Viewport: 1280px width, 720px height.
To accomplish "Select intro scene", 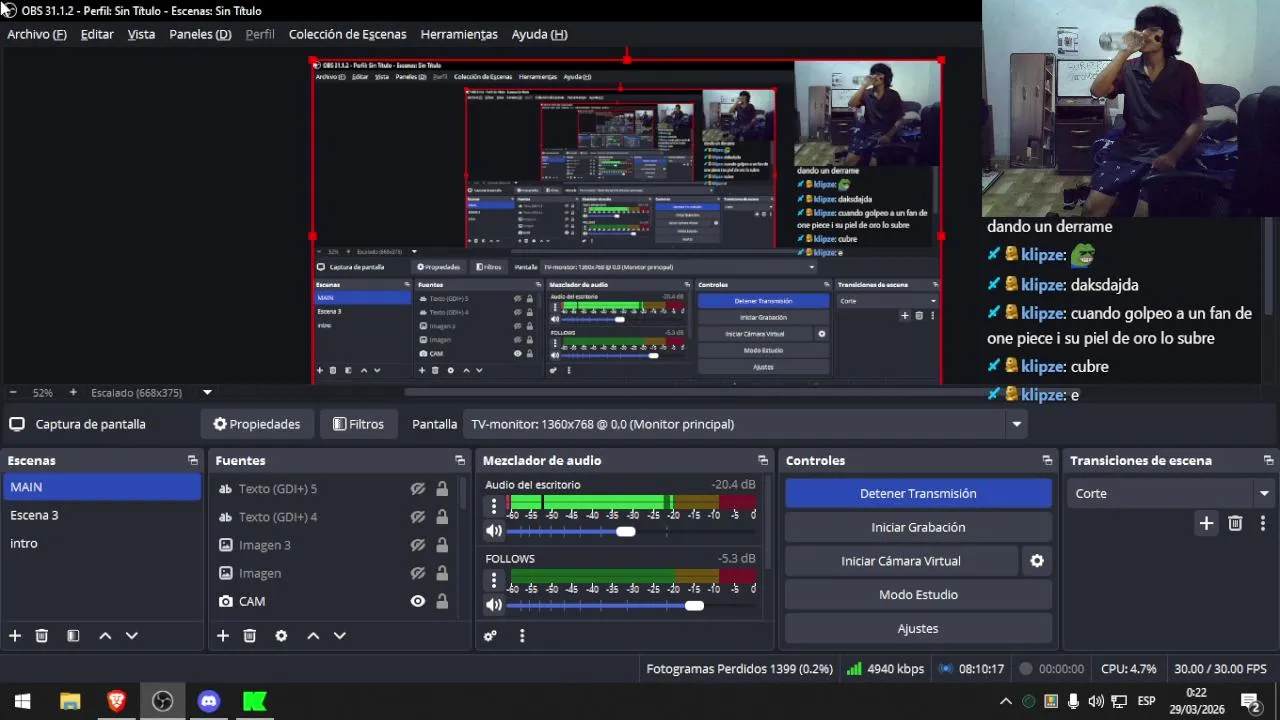I will 102,543.
